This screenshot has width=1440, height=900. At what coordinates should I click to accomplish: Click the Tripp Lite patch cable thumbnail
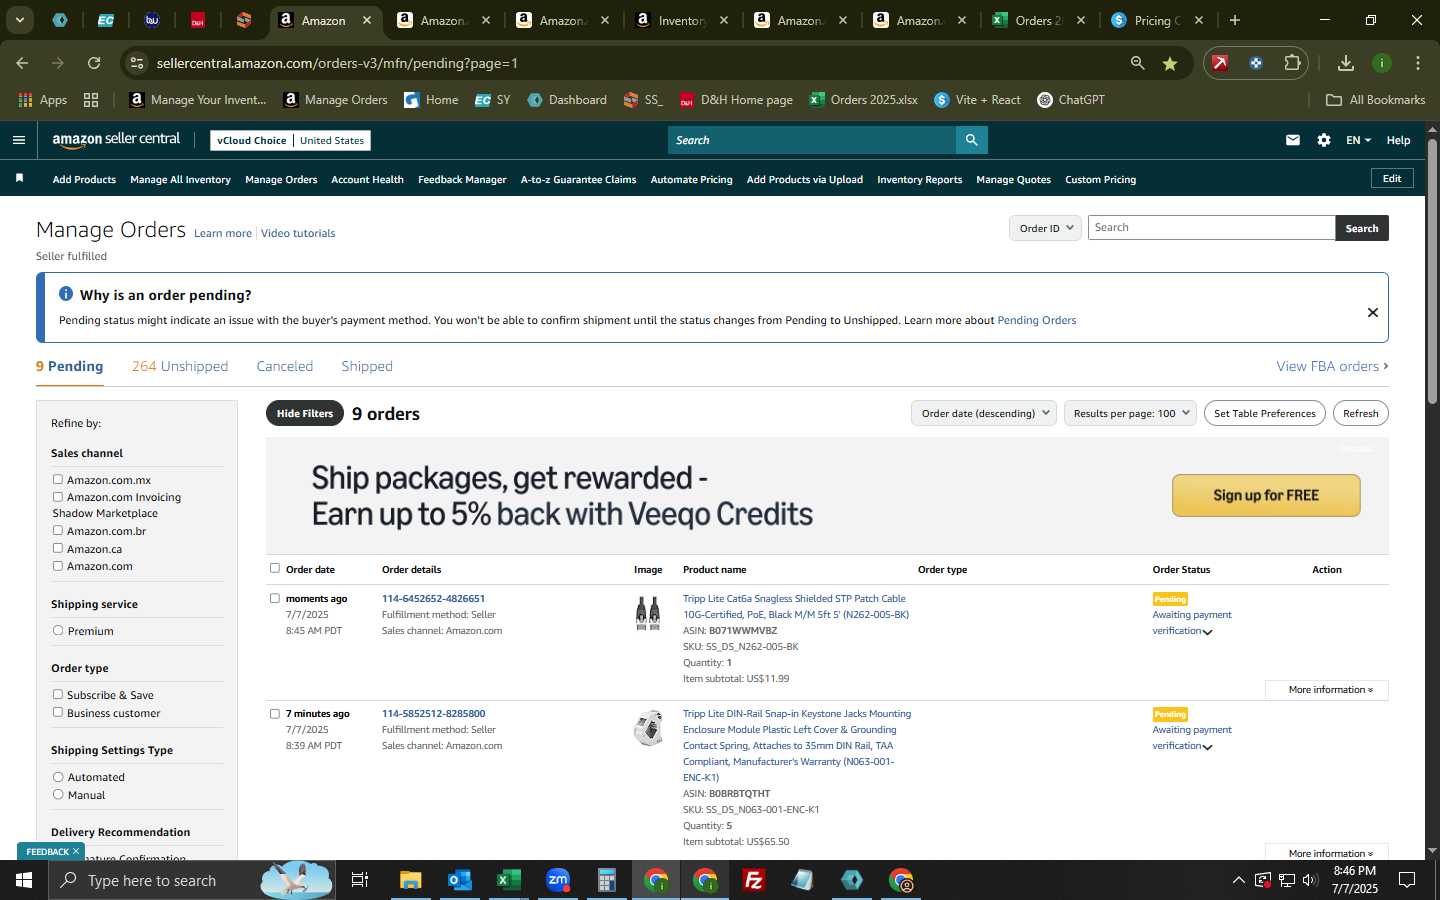[648, 613]
